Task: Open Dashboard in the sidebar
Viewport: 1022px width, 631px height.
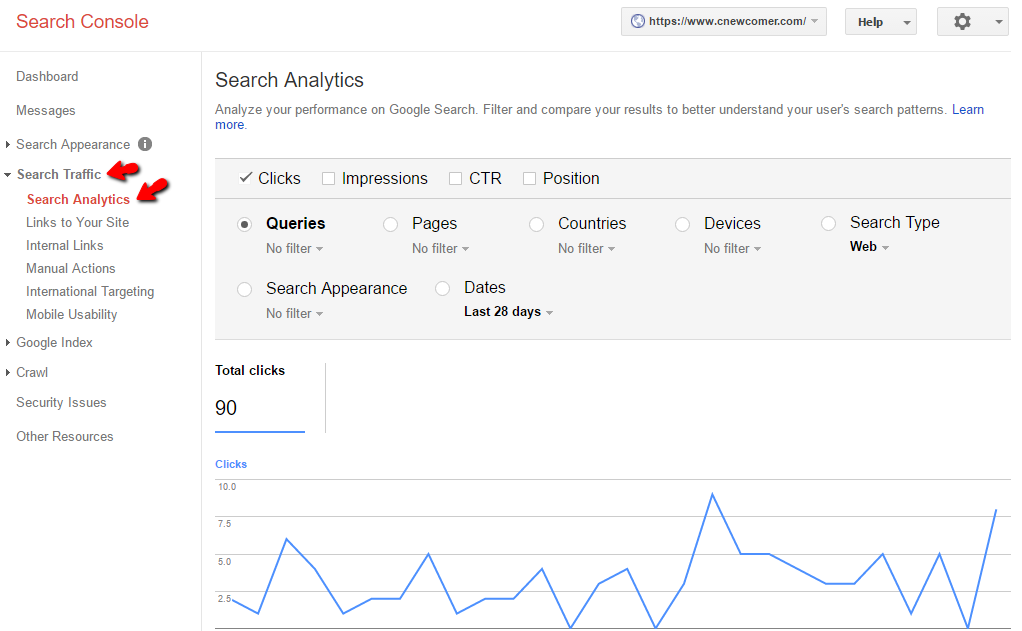Action: coord(47,76)
